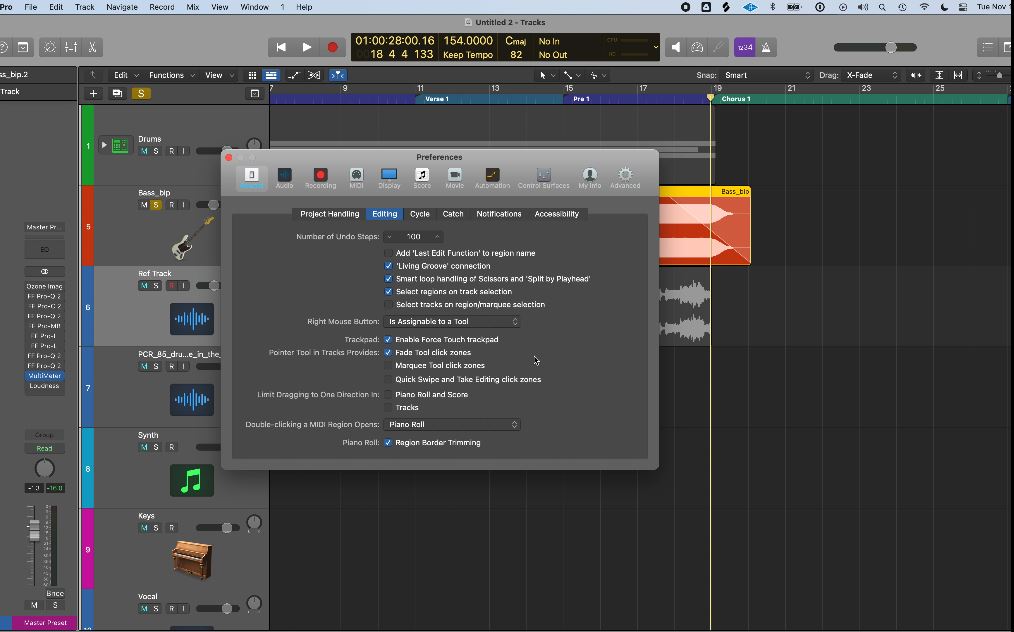Open the Audio preferences pane
1014x632 pixels.
(284, 177)
